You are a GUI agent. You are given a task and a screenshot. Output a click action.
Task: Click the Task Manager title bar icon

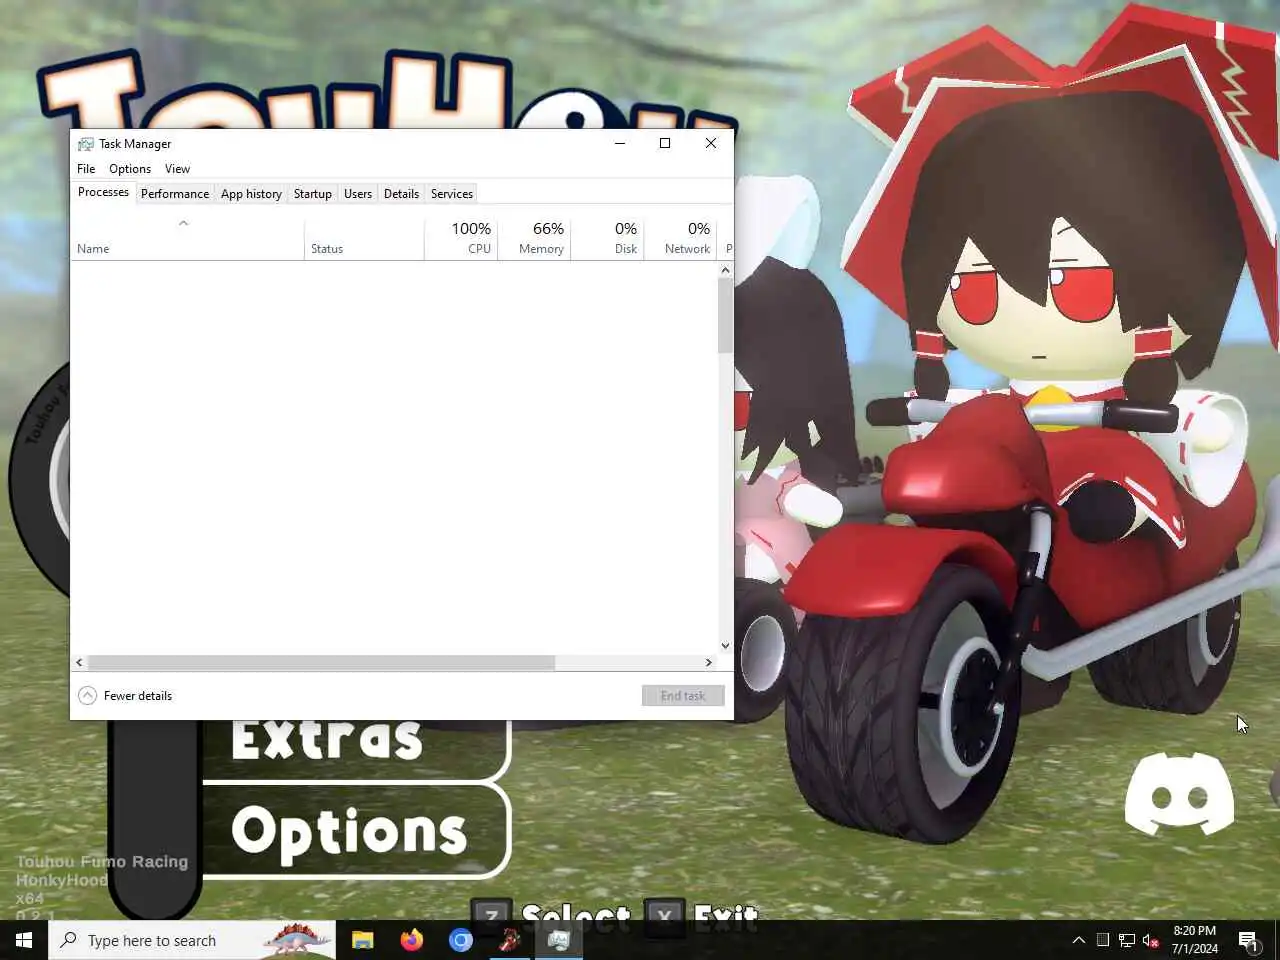point(85,144)
